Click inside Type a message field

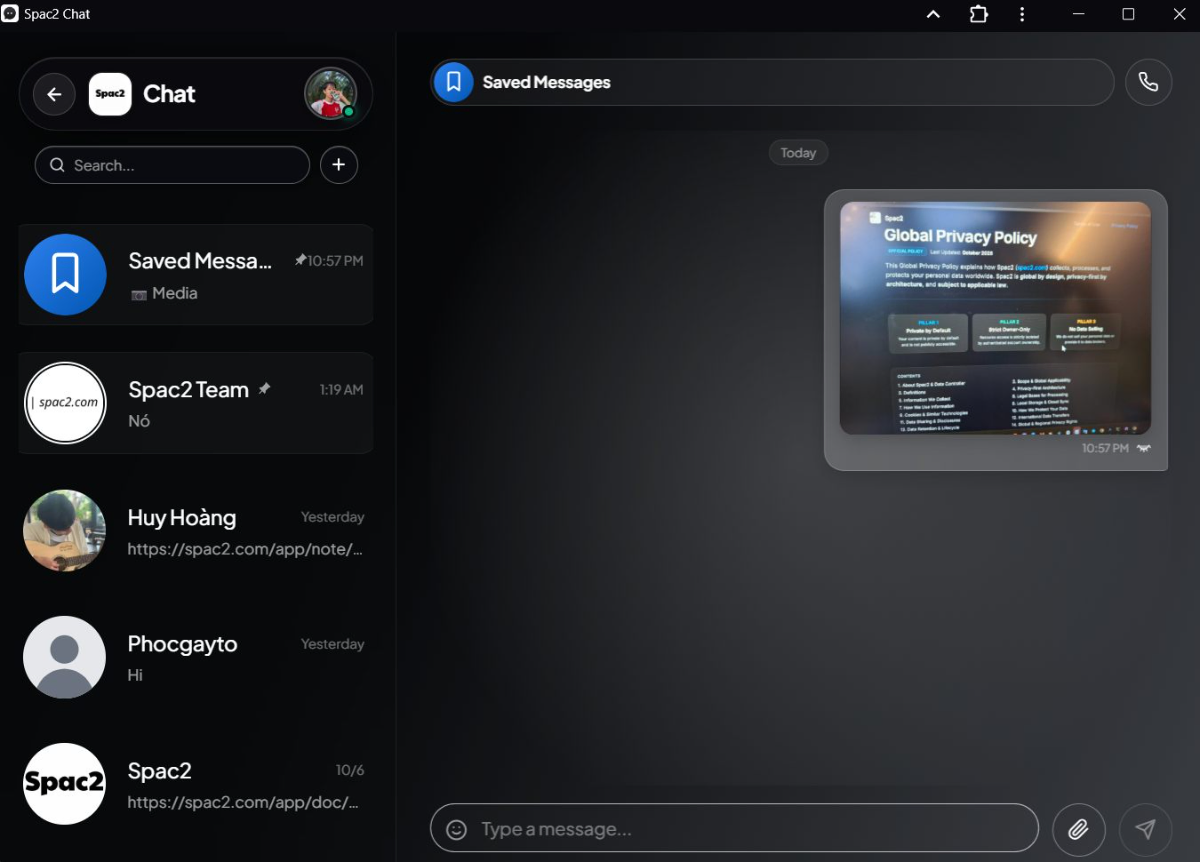coord(735,829)
